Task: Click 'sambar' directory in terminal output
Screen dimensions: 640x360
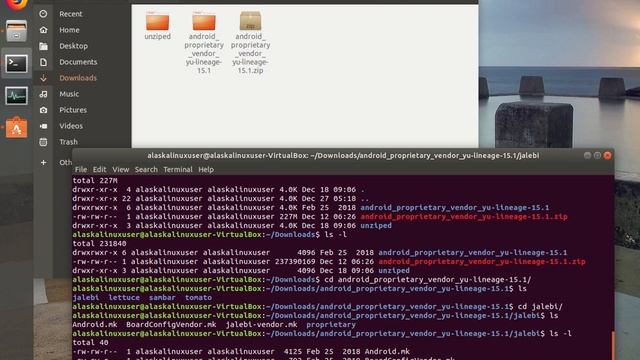Action: tap(162, 298)
